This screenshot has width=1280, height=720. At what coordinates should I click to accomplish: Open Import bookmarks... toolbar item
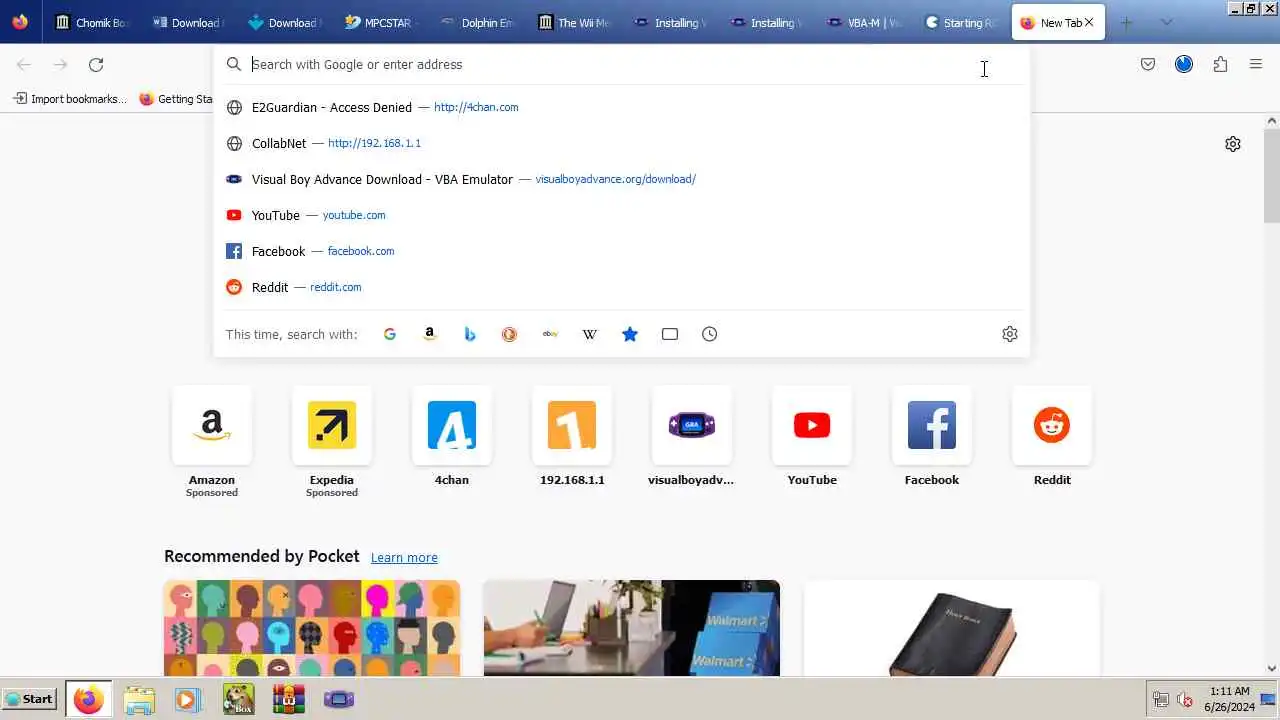pyautogui.click(x=70, y=99)
